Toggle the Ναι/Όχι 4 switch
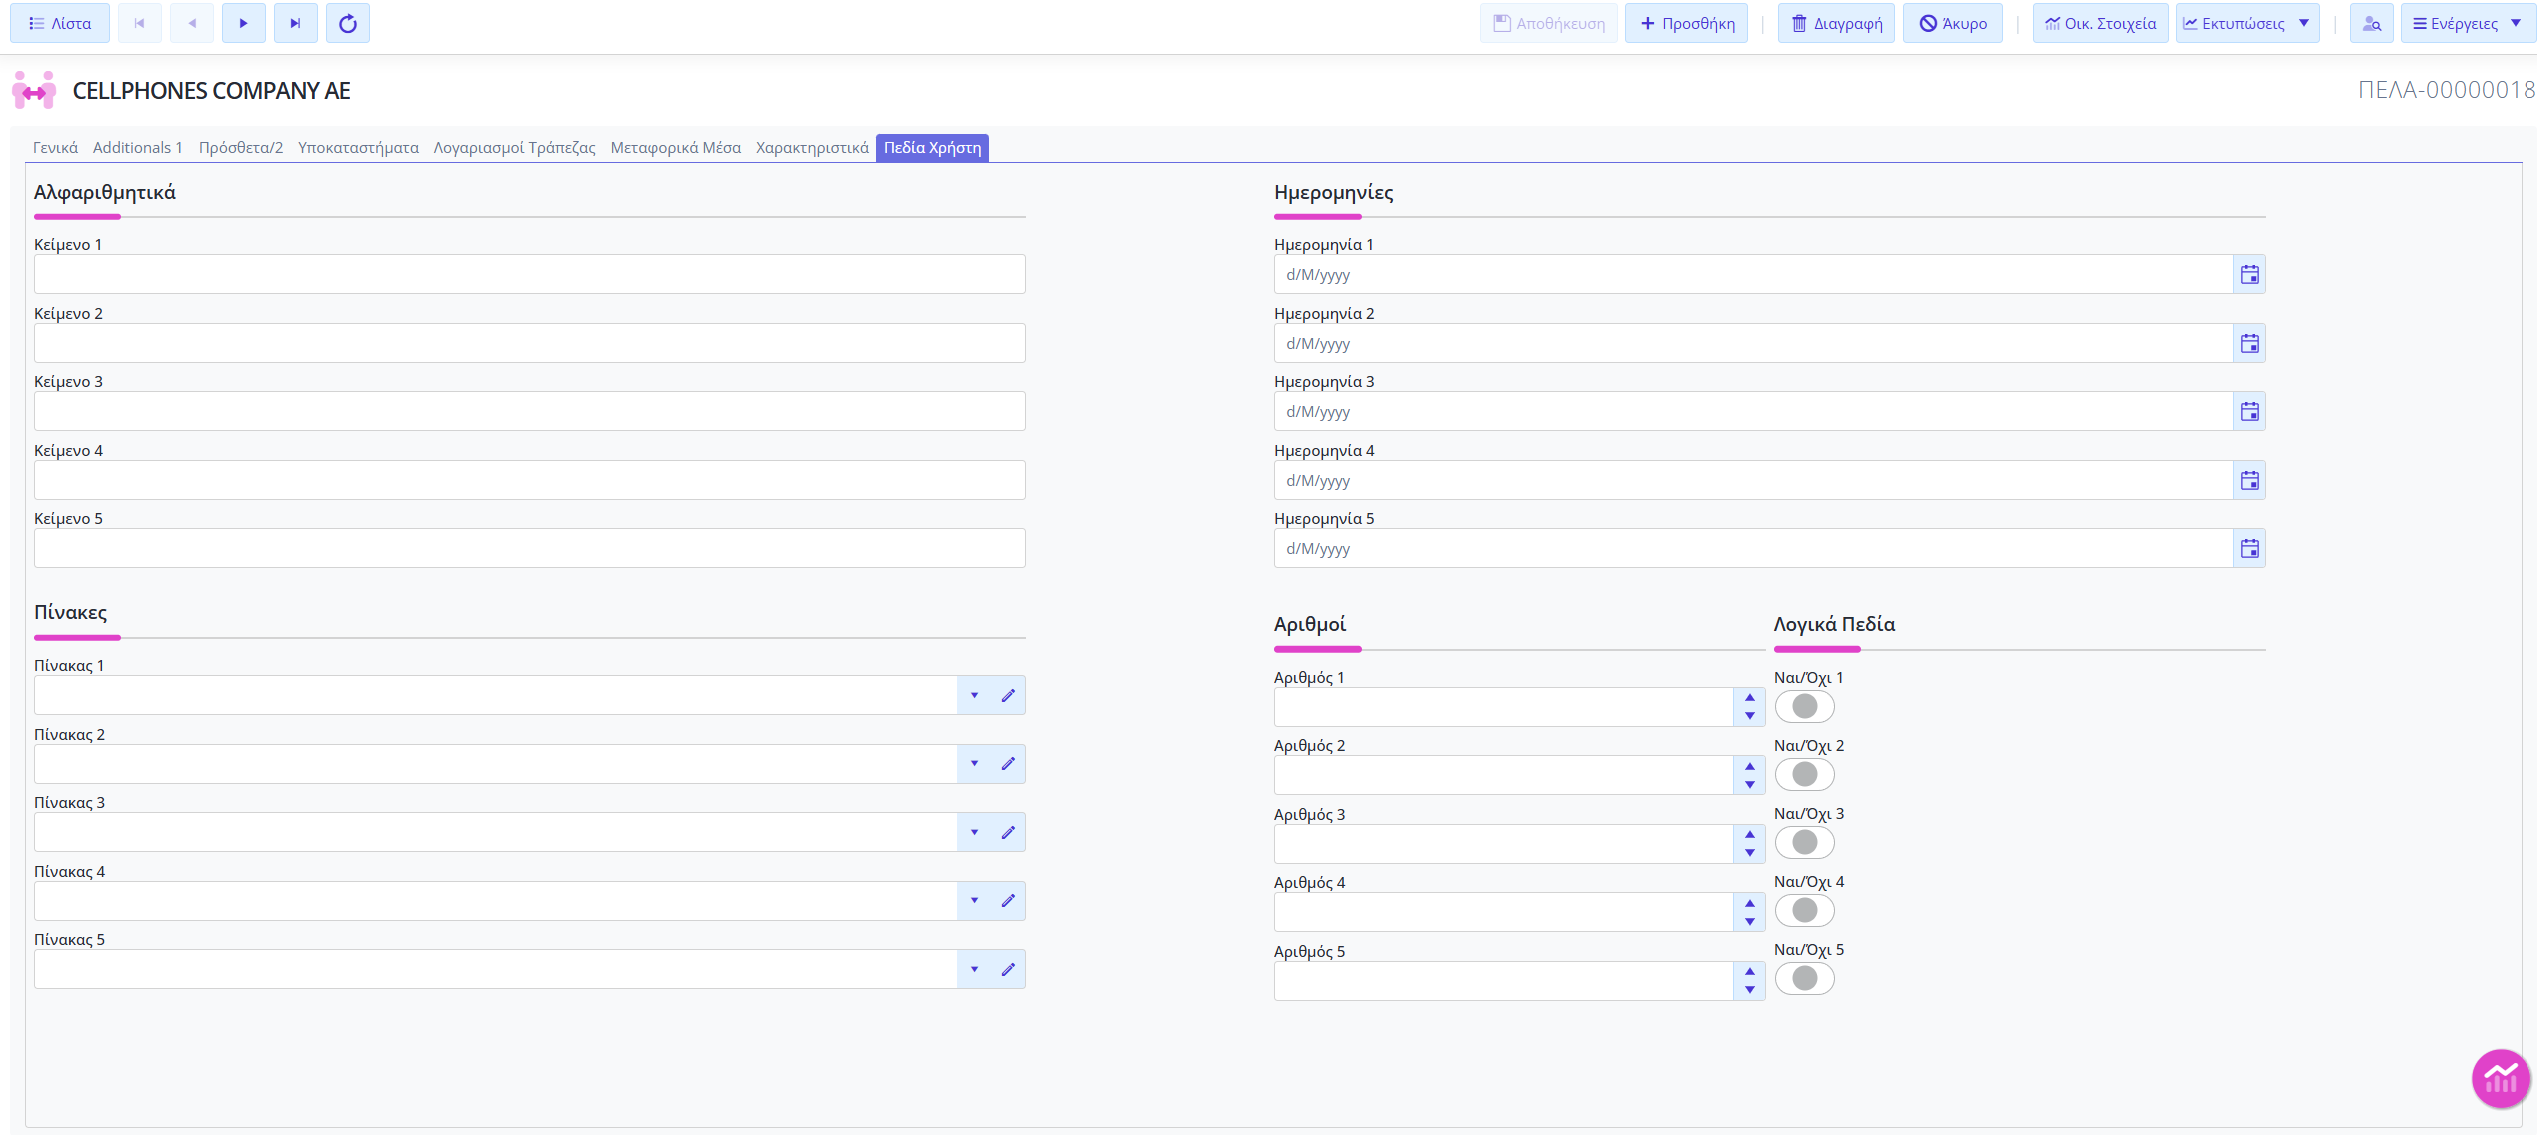The width and height of the screenshot is (2537, 1135). point(1804,910)
